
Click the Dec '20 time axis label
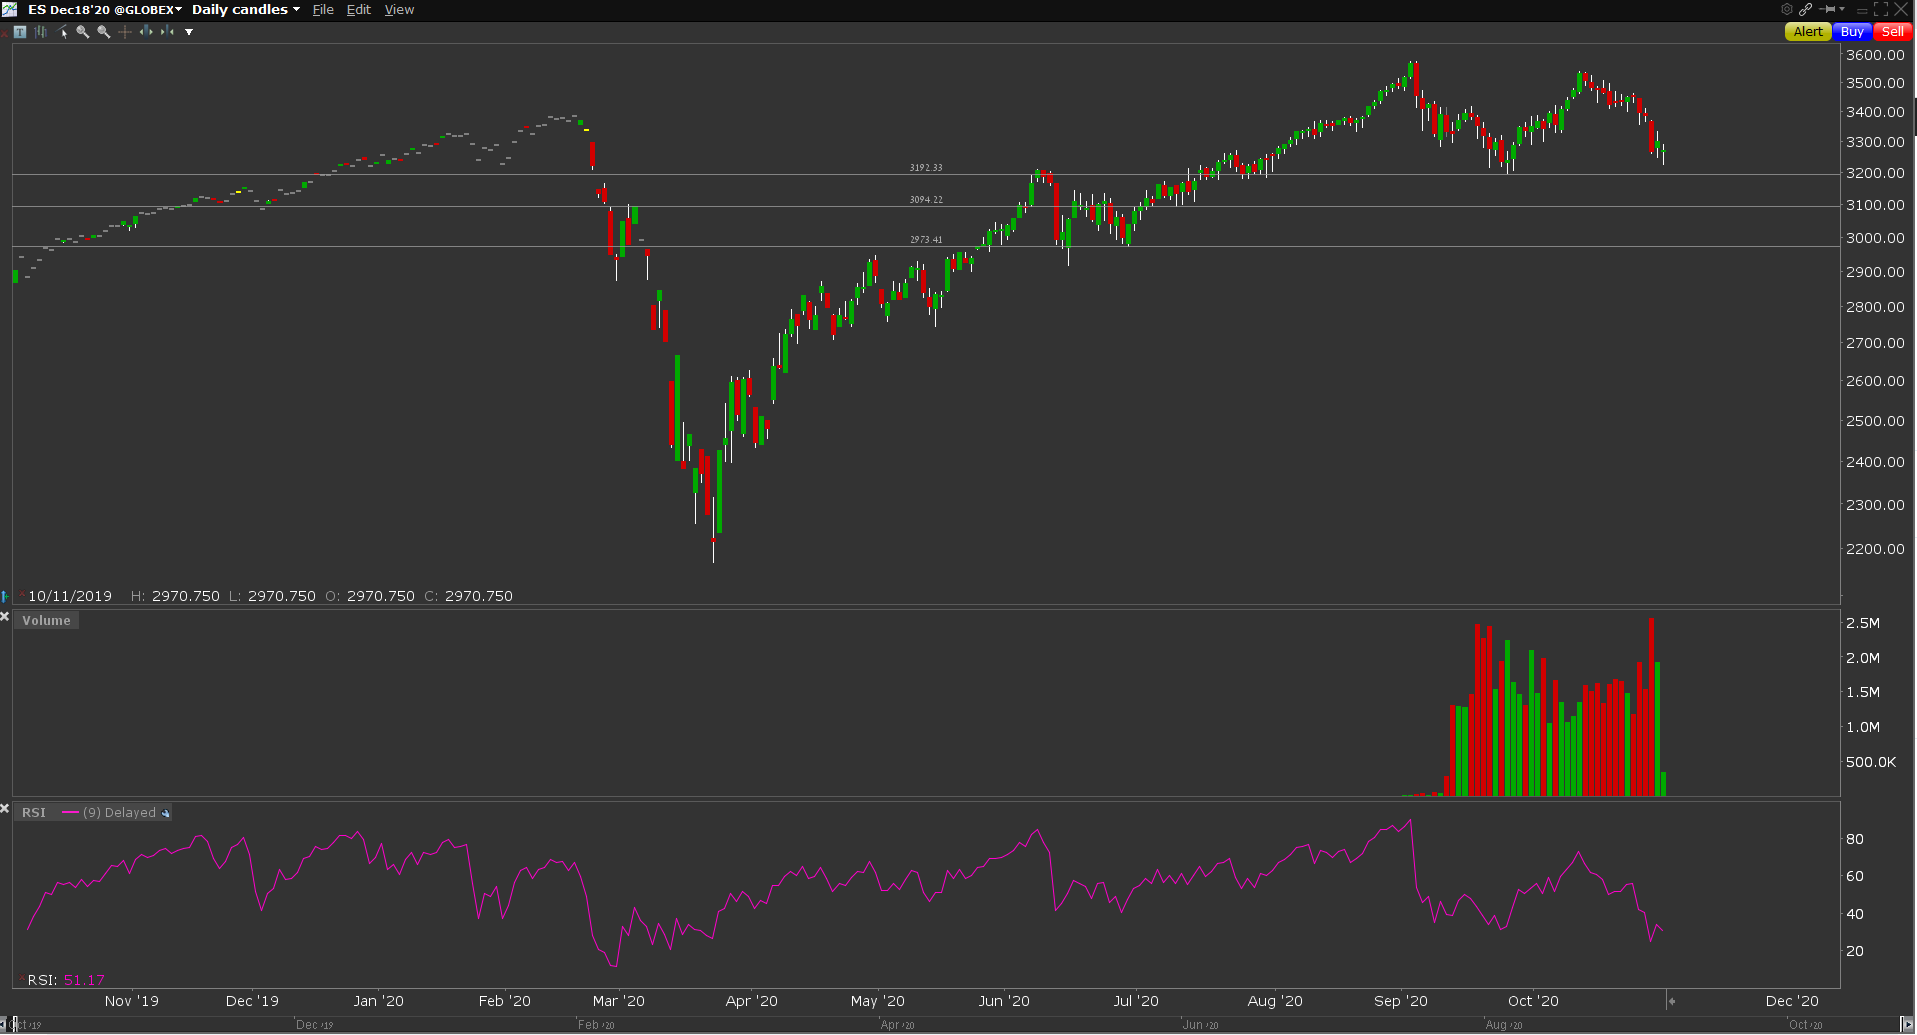pos(1792,1001)
